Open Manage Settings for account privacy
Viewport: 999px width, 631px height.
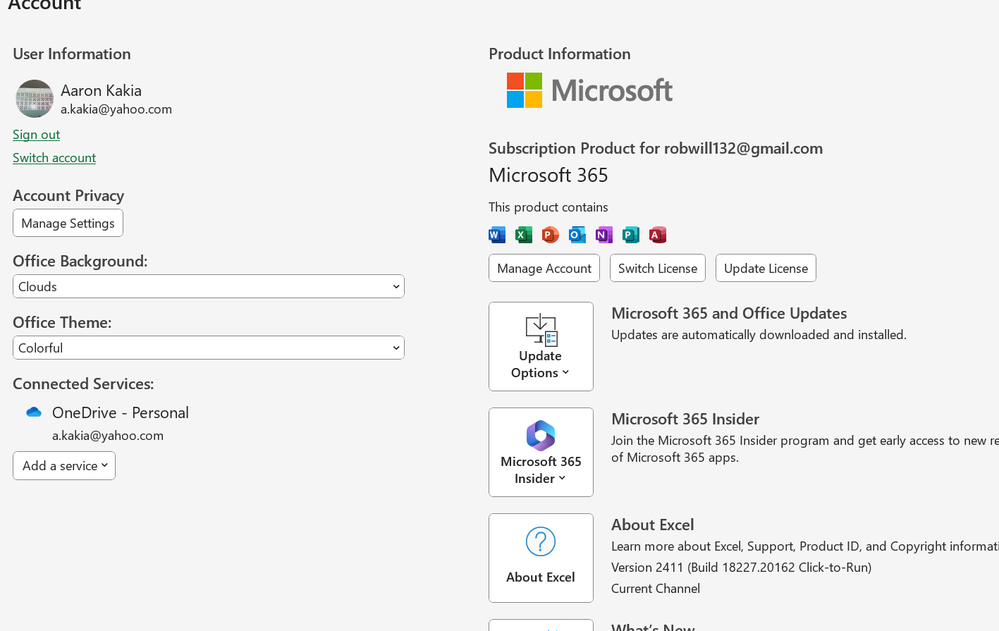[68, 223]
